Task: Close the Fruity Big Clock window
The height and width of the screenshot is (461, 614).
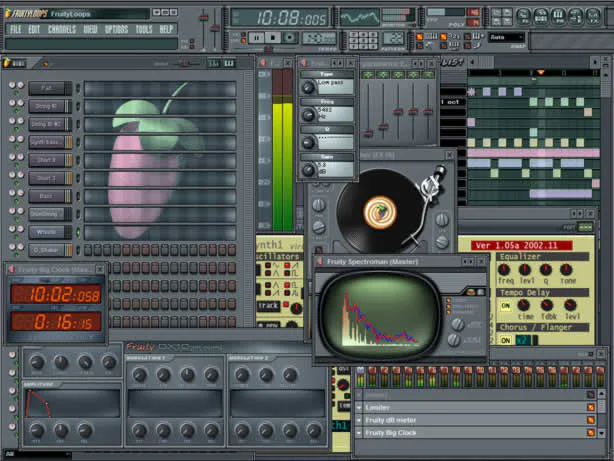Action: tap(100, 269)
